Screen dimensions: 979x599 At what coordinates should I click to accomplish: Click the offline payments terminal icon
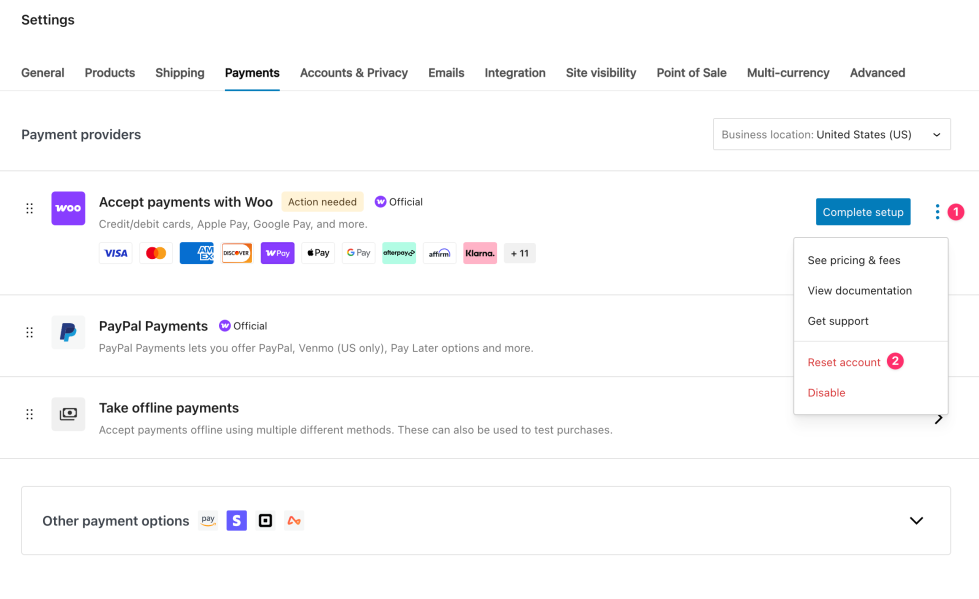point(68,414)
